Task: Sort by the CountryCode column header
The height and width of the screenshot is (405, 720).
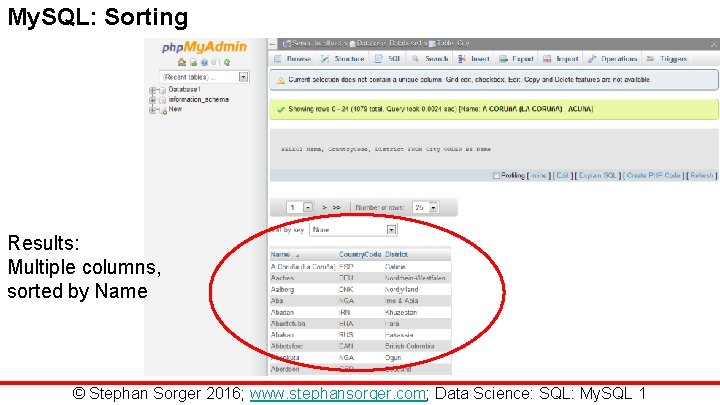Action: point(360,254)
